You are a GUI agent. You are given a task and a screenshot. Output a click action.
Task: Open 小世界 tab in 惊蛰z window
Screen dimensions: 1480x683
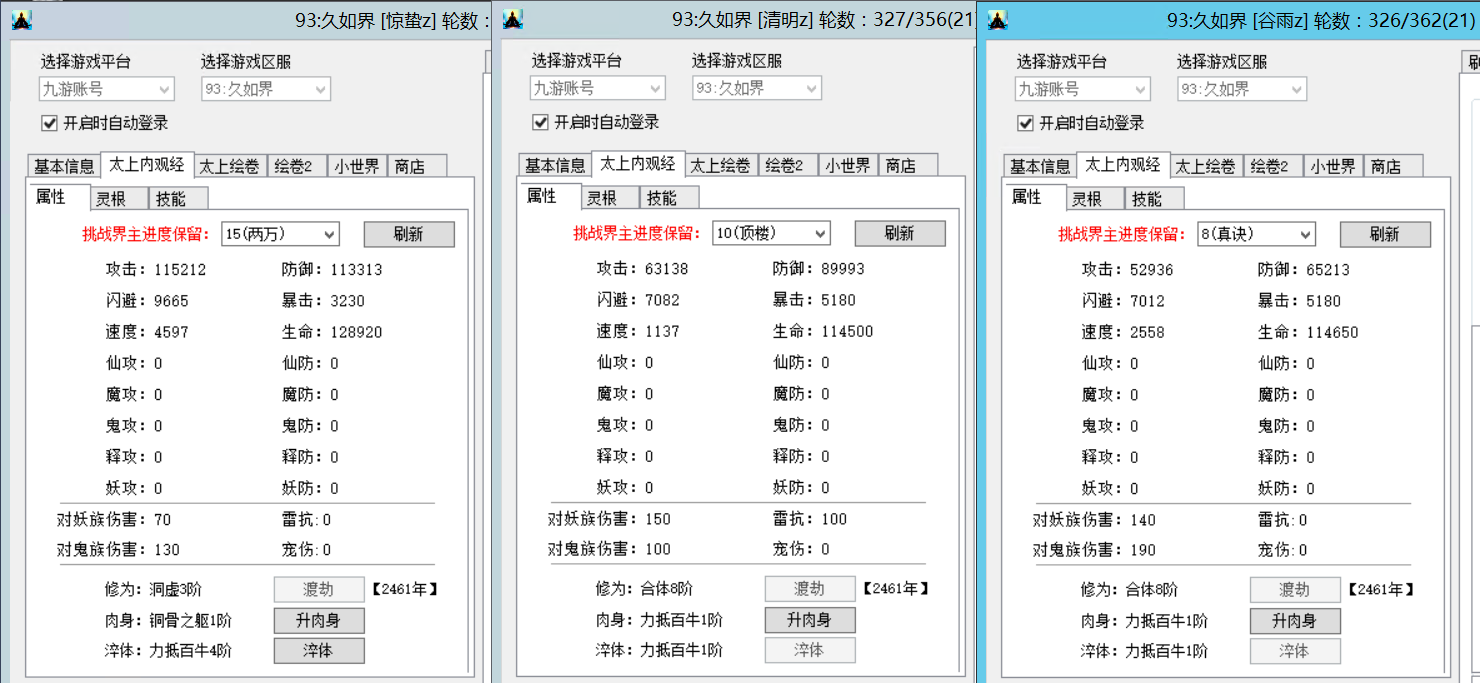click(x=357, y=166)
